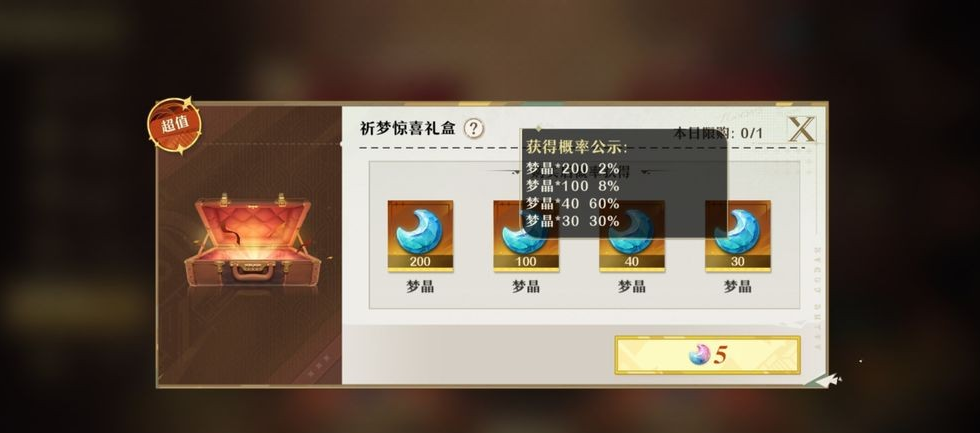The image size is (980, 433).
Task: Click the 祈梦惊喜礼盒 title text
Action: 408,129
